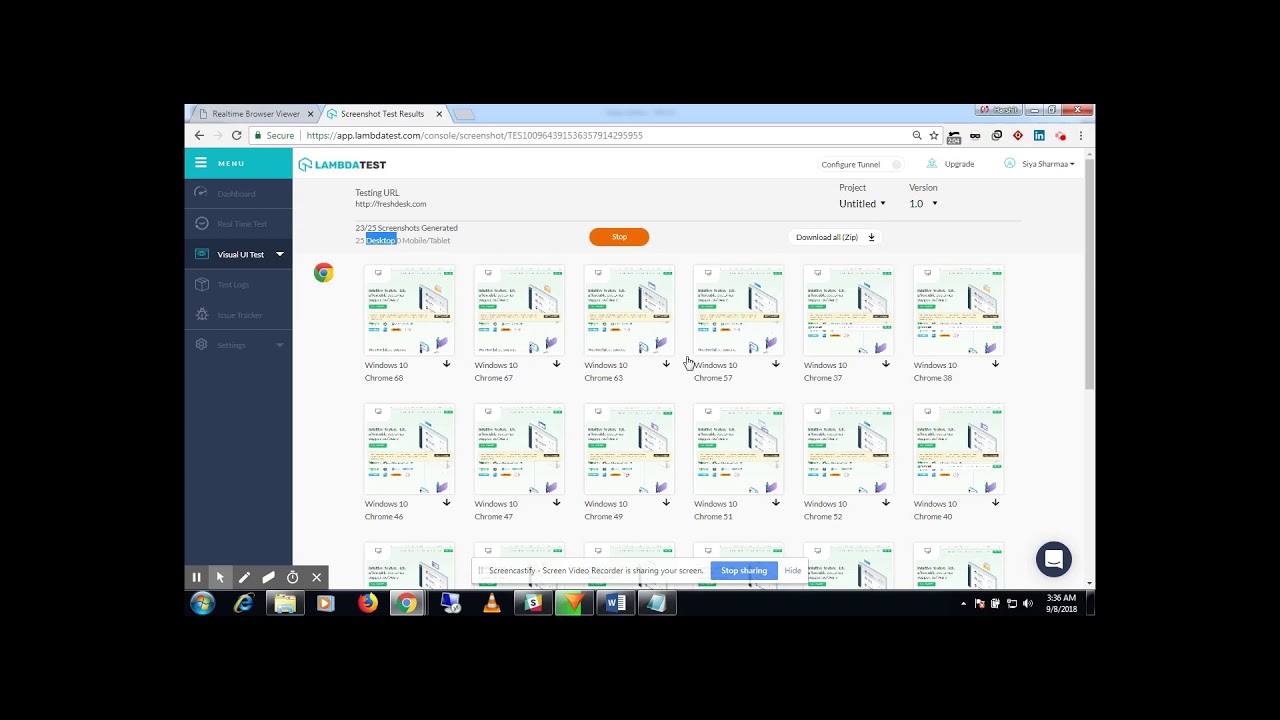Select the Screenshot Test Results tab
The height and width of the screenshot is (720, 1280).
tap(383, 114)
